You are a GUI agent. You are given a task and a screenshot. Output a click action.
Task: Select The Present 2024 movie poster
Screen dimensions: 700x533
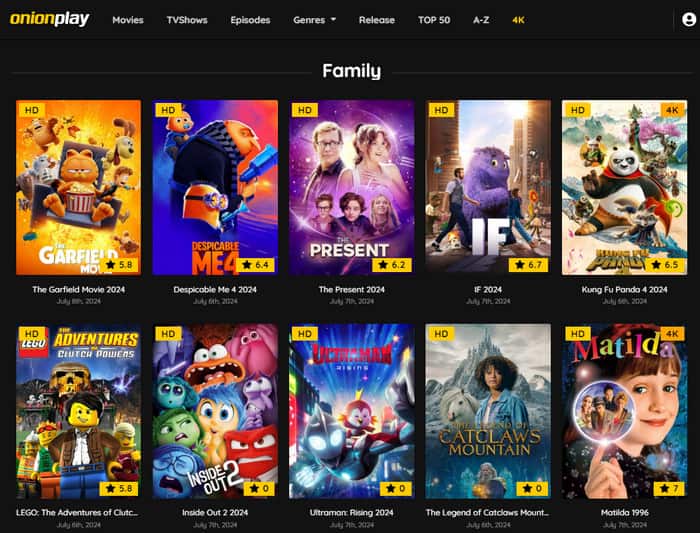[x=352, y=187]
